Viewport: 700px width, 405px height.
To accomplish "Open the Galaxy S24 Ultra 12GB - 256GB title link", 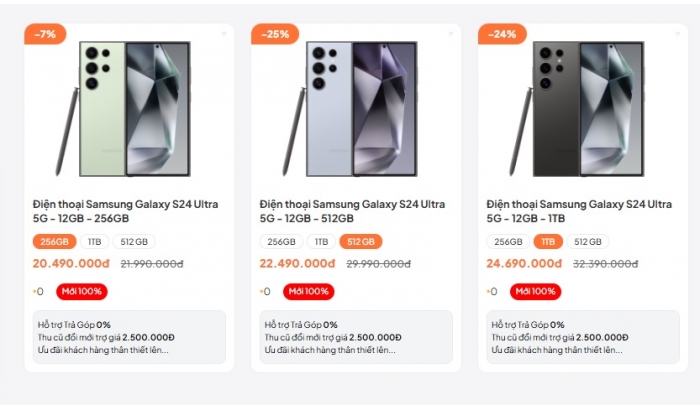I will click(125, 211).
